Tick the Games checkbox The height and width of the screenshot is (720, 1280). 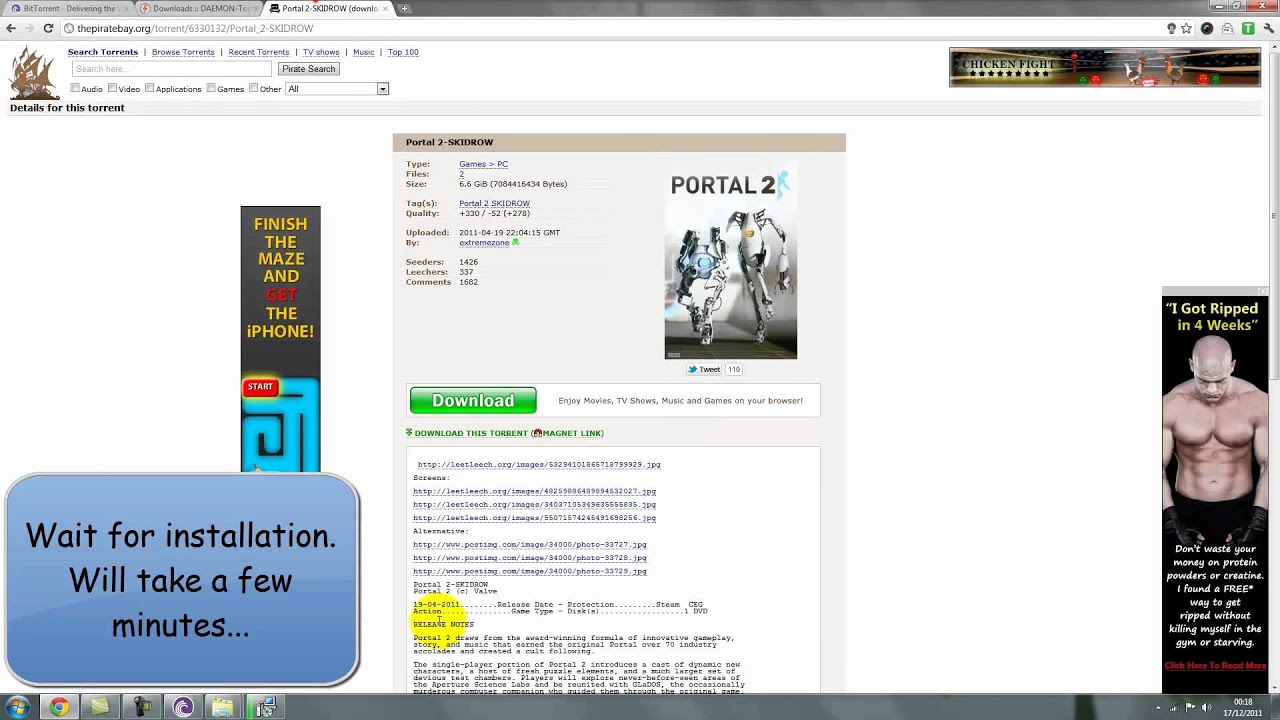(x=211, y=88)
